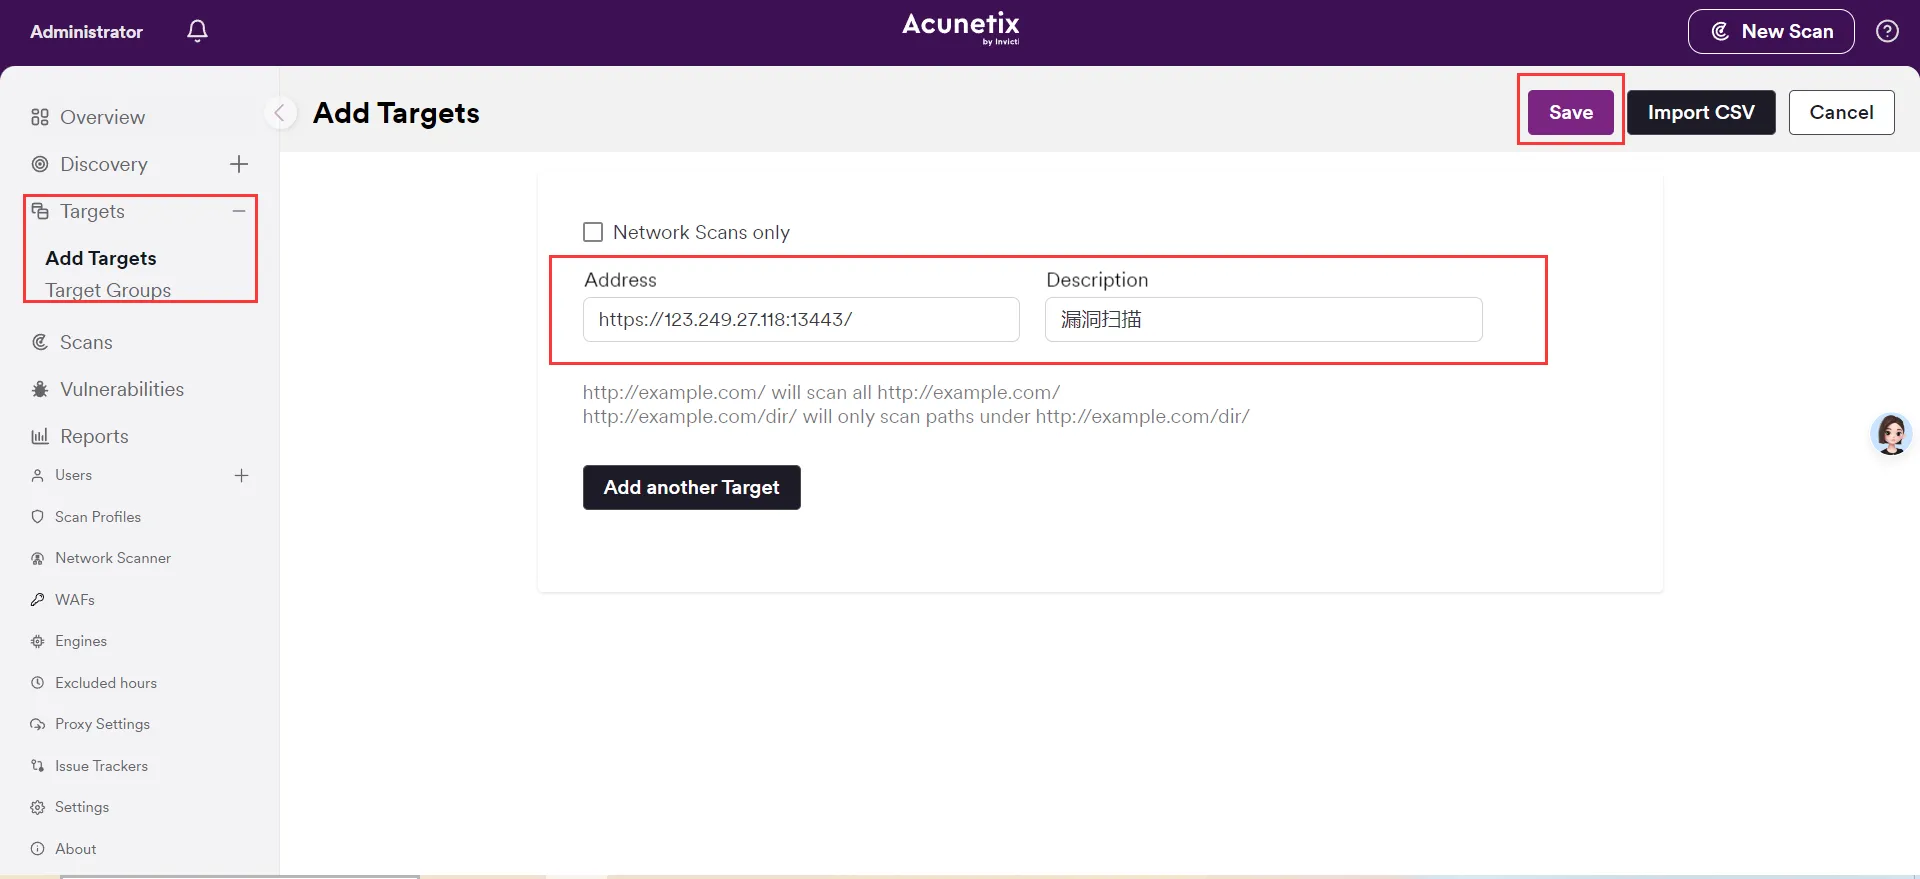Expand the Discovery plus button
Viewport: 1920px width, 879px height.
point(239,164)
